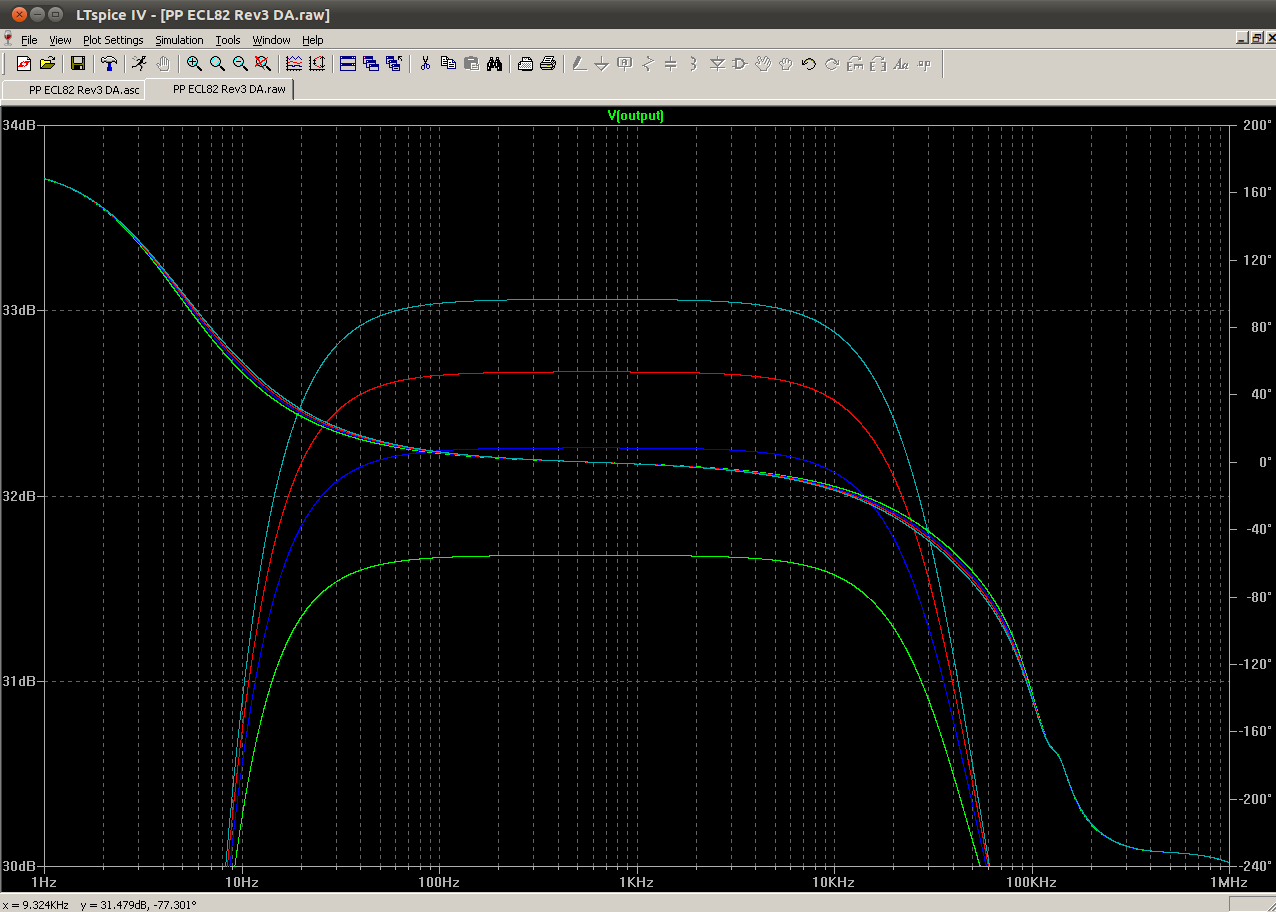
Task: Click the V(output) trace label
Action: point(636,116)
